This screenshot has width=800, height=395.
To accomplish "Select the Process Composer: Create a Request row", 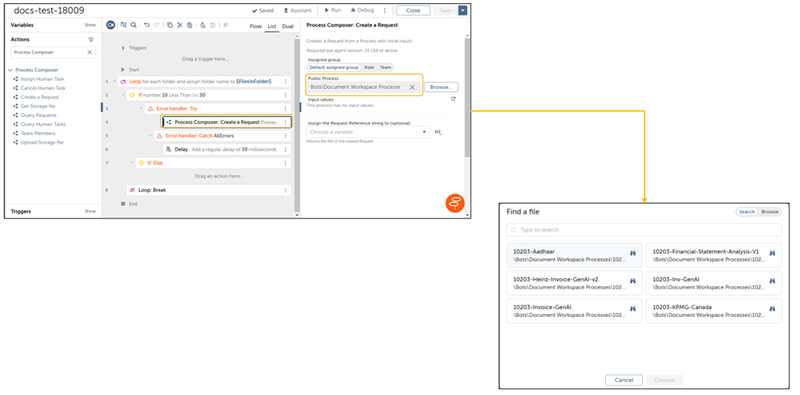I will (227, 122).
